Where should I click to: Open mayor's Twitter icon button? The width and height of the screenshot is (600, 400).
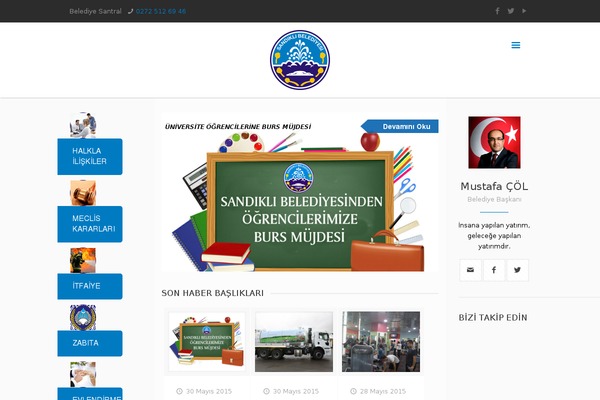(517, 270)
